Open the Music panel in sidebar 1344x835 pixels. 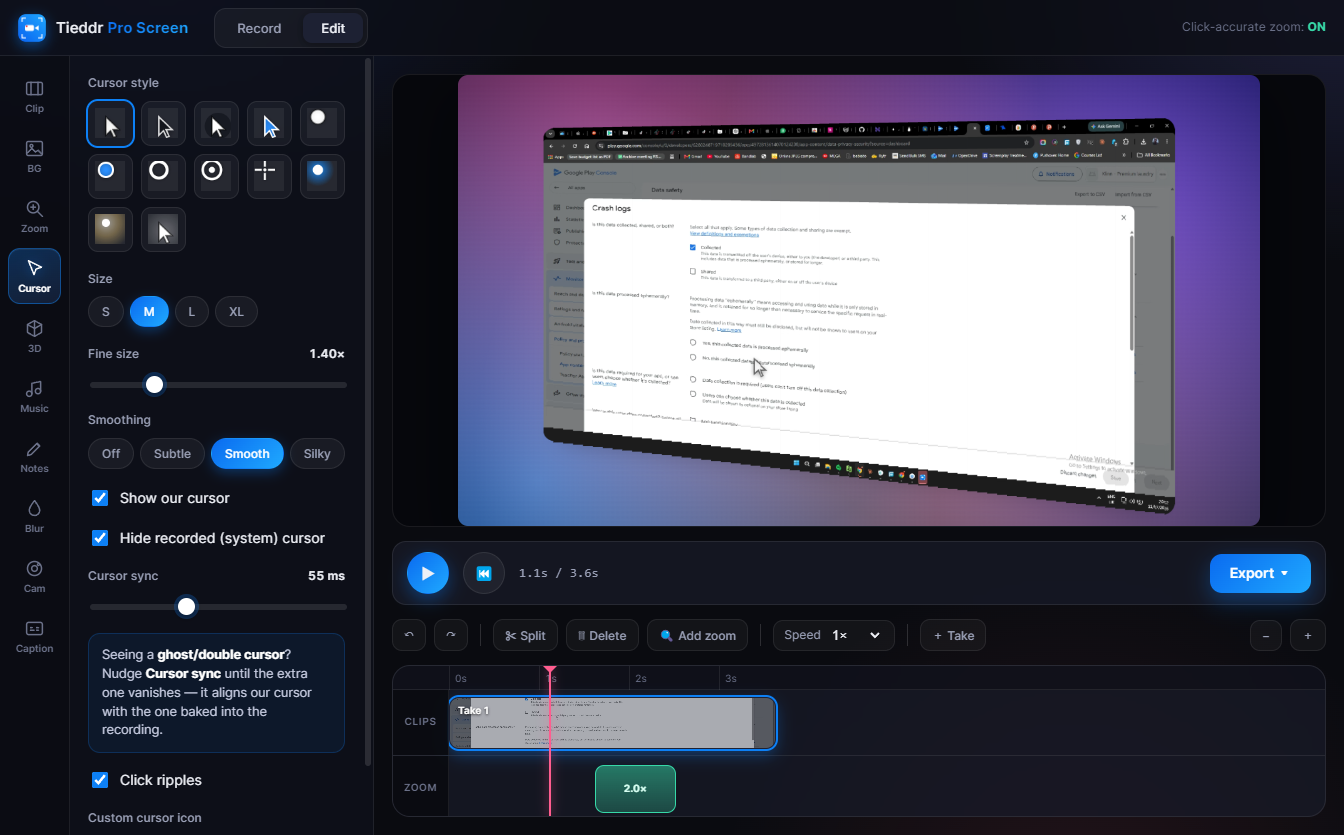[34, 396]
